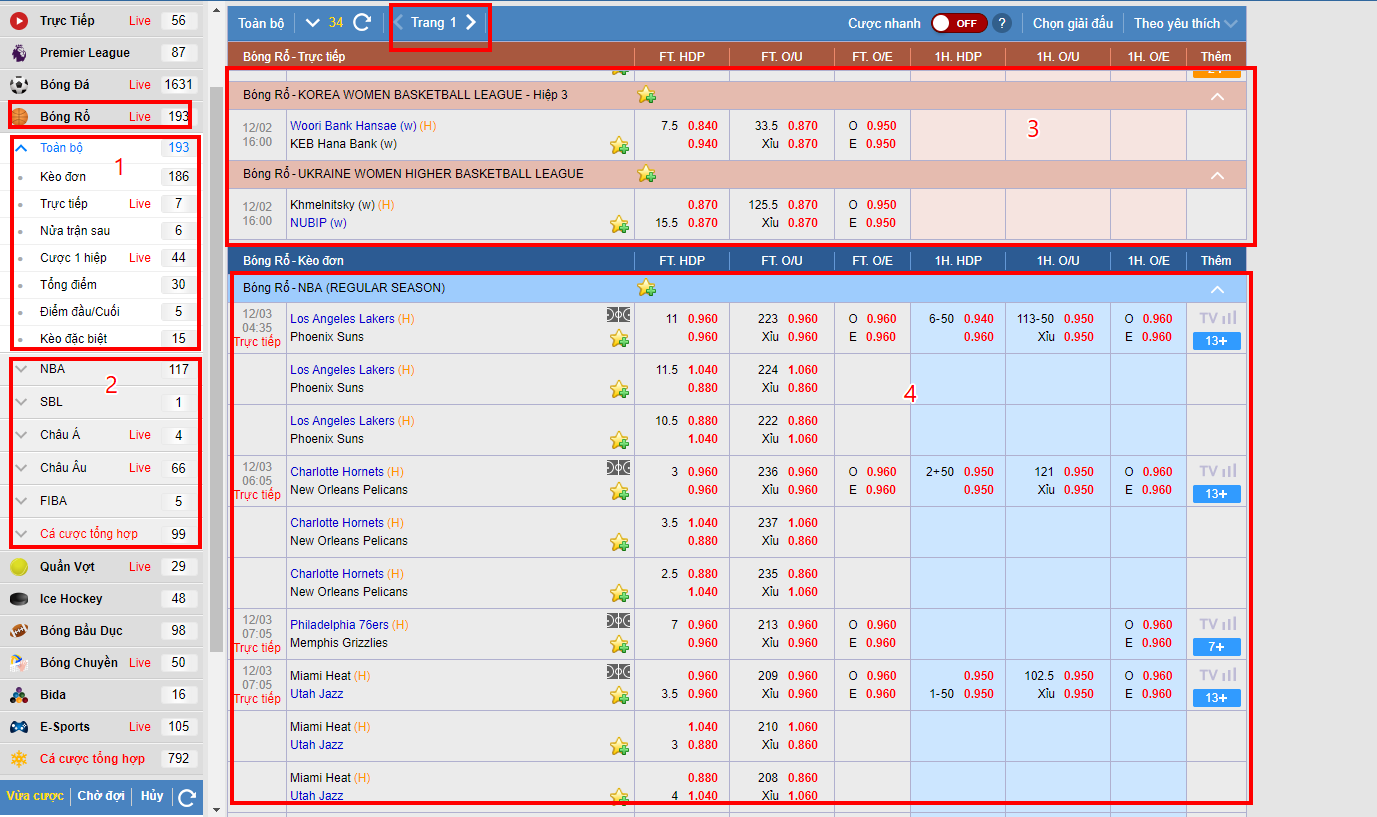The height and width of the screenshot is (817, 1377).
Task: Open the Theo yêu thích dropdown
Action: click(x=1186, y=23)
